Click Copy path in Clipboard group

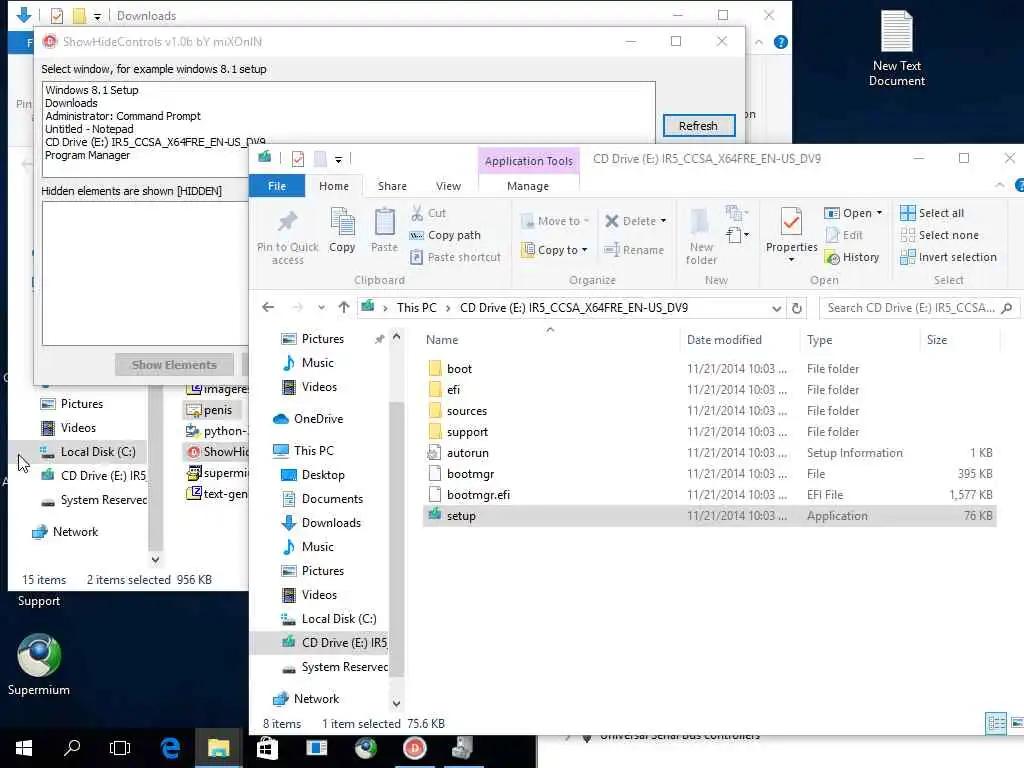coord(445,235)
